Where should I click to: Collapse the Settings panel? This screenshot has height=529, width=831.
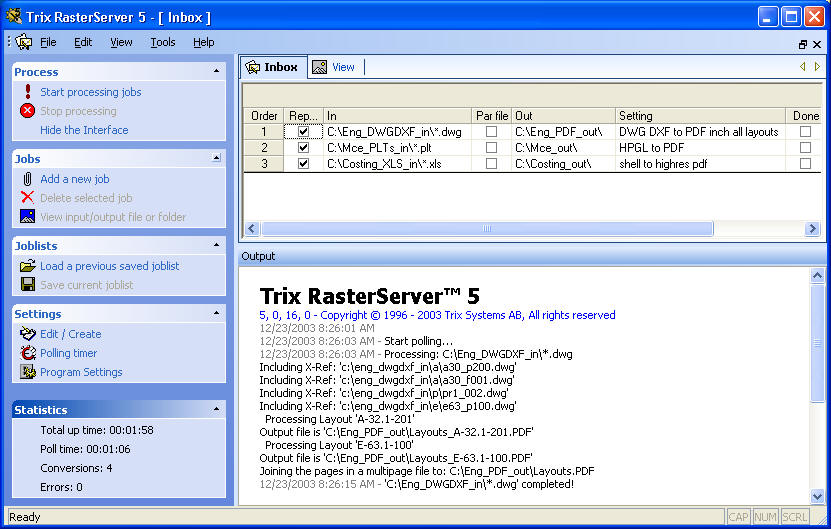point(216,313)
